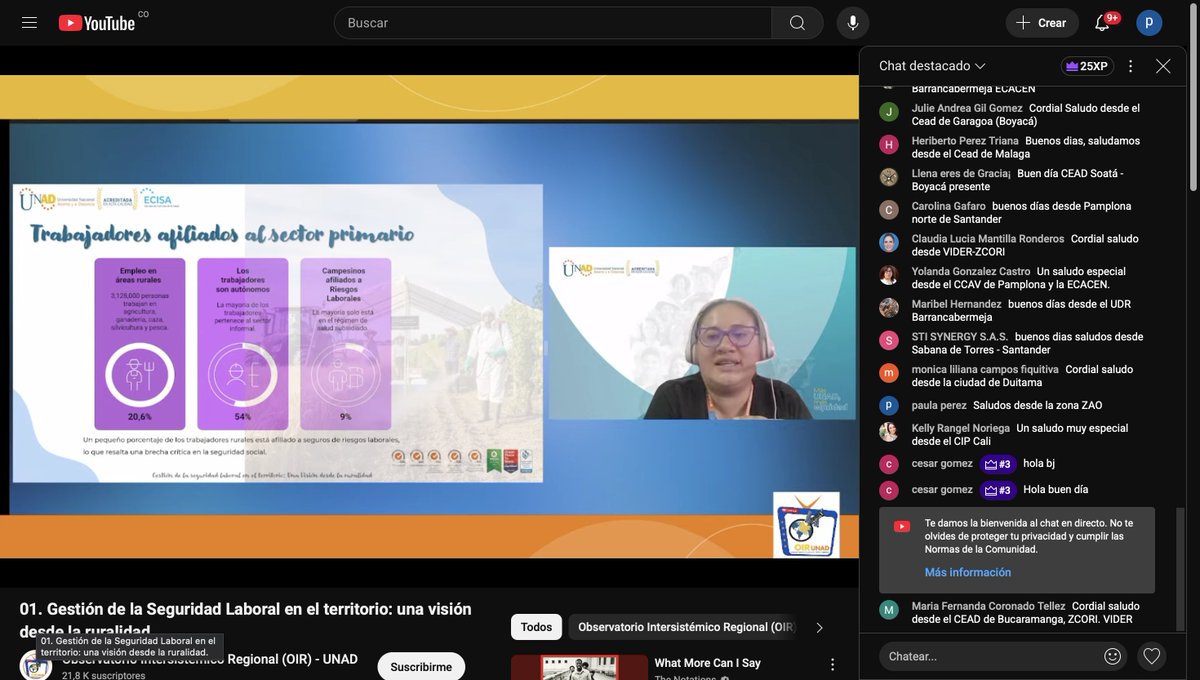
Task: Open What More Can I Say title
Action: click(708, 663)
